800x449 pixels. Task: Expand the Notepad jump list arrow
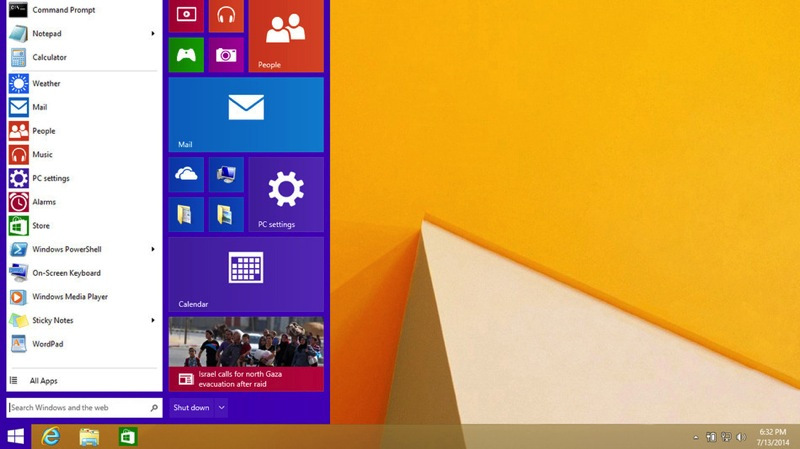tap(153, 34)
